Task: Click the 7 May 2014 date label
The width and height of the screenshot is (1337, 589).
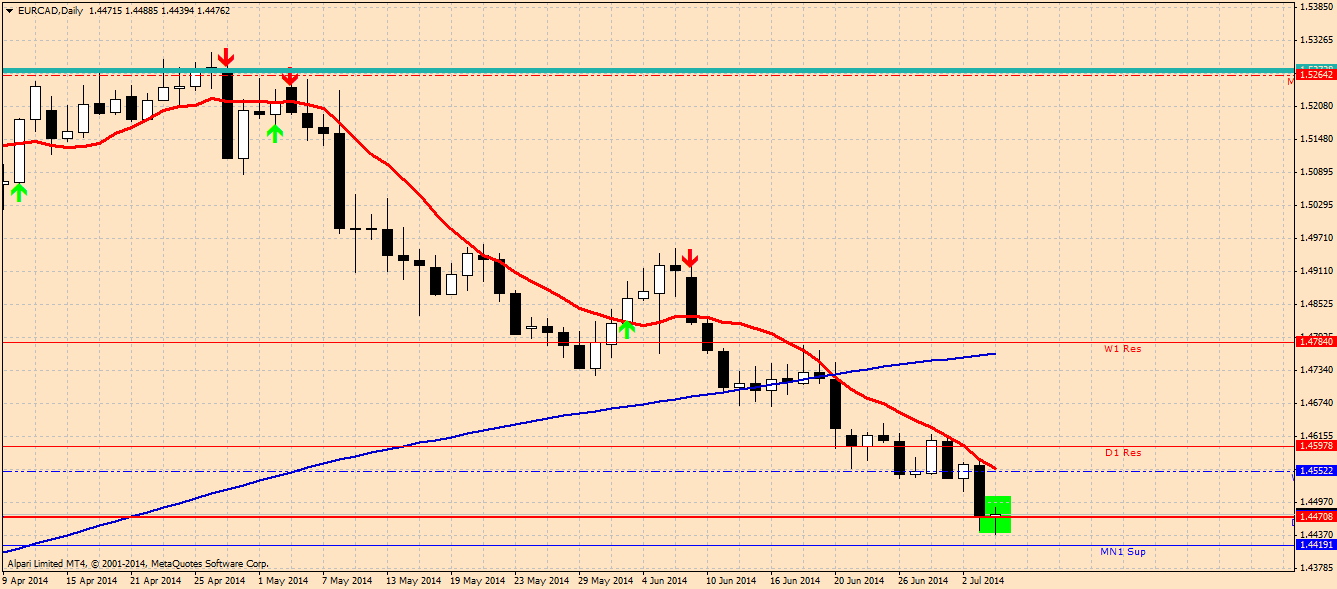Action: [348, 580]
